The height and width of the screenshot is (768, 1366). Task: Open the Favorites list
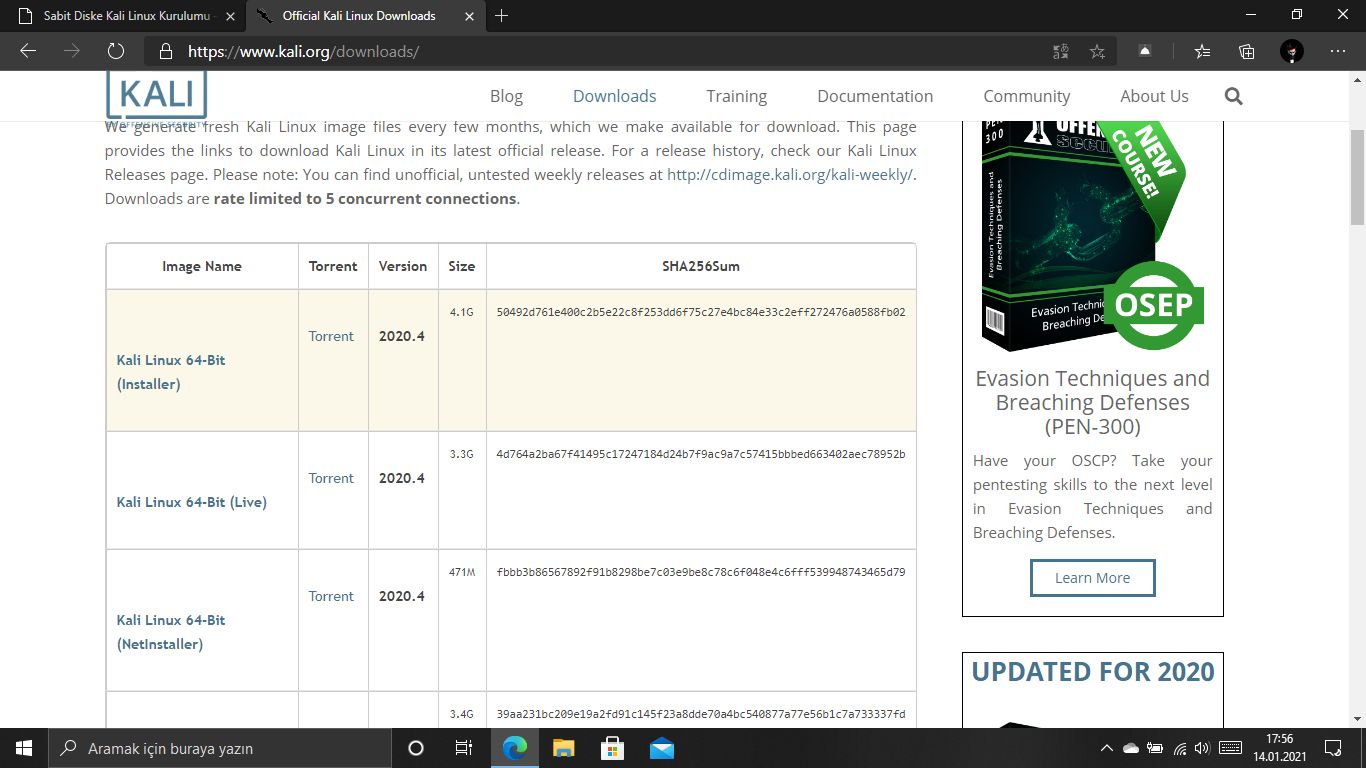click(1203, 51)
